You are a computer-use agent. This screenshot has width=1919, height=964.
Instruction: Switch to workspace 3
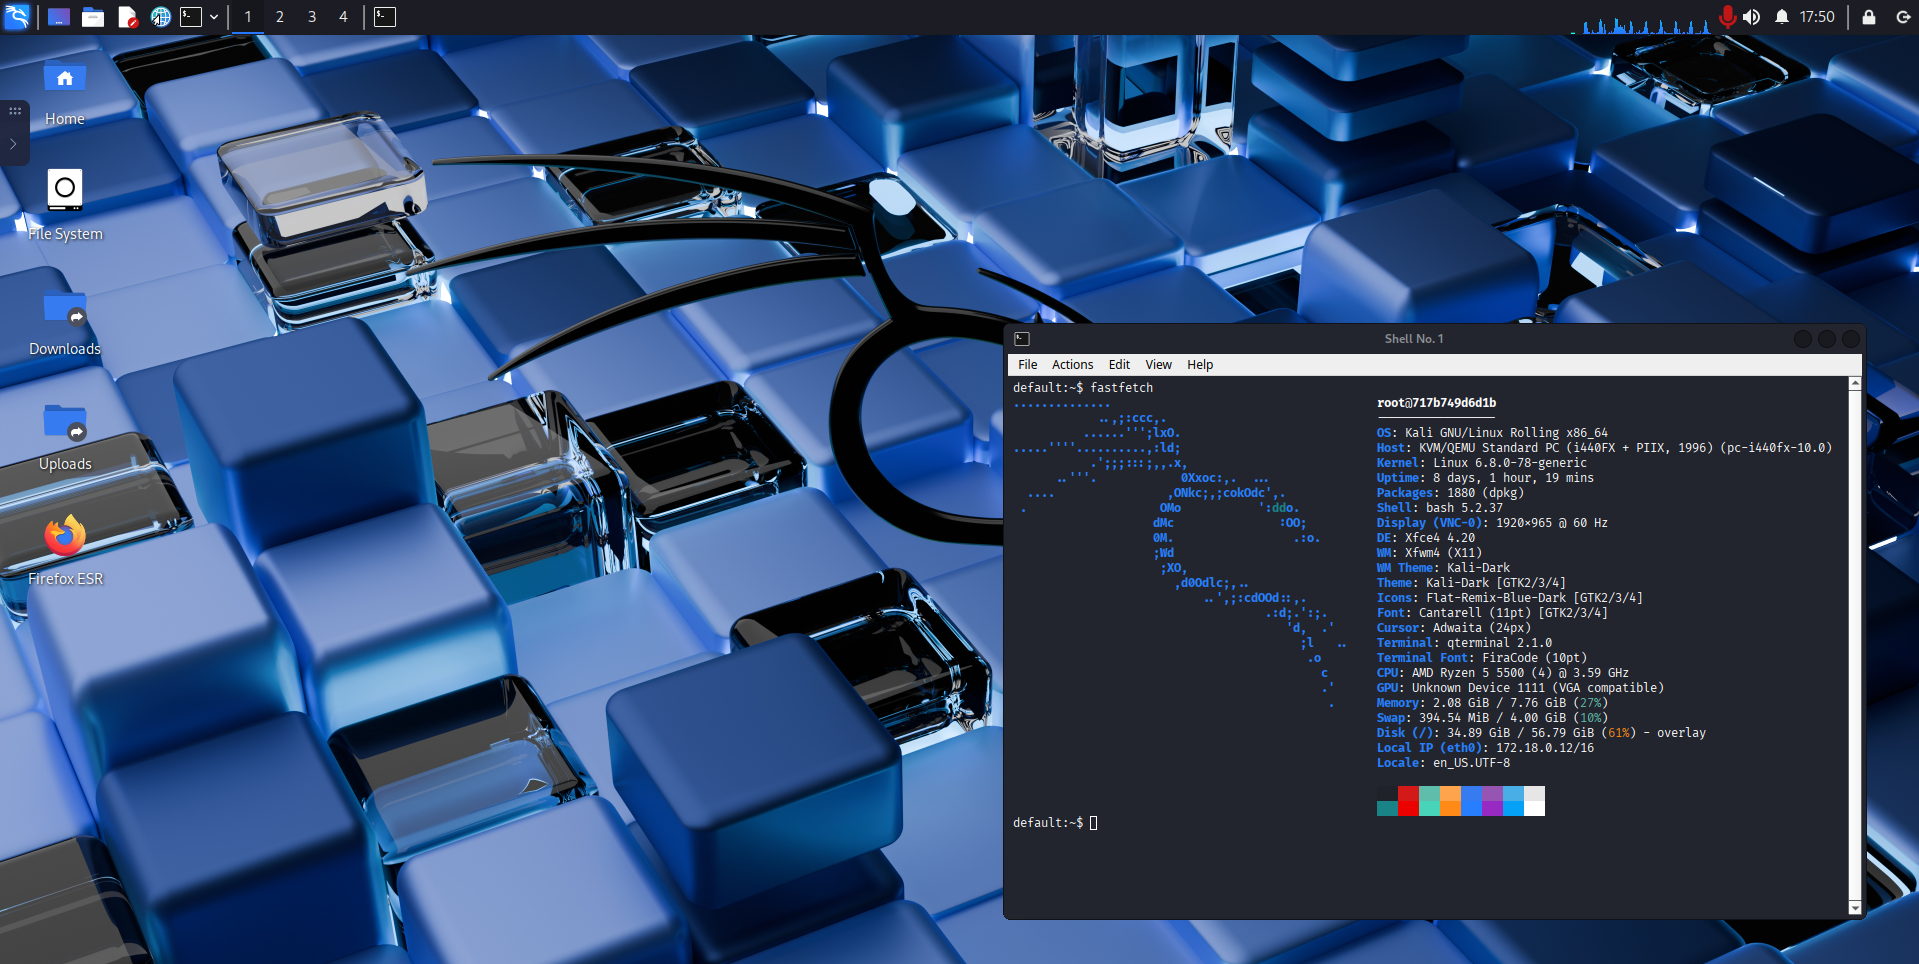click(312, 17)
